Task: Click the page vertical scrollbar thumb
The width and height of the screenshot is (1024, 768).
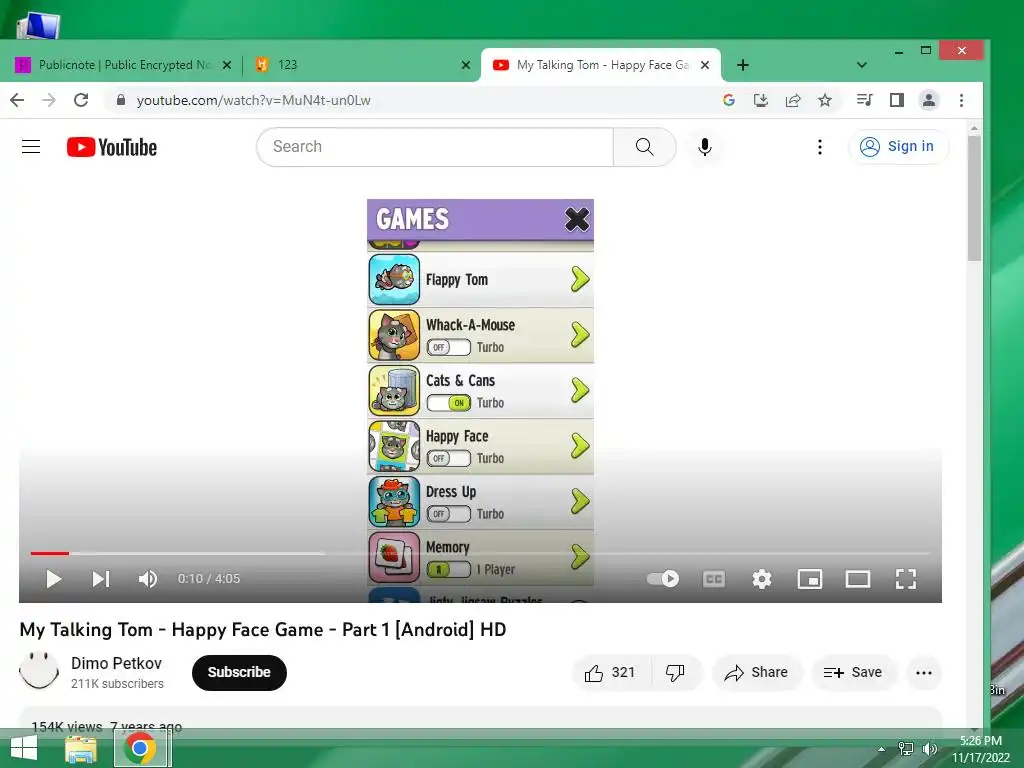Action: tap(974, 198)
